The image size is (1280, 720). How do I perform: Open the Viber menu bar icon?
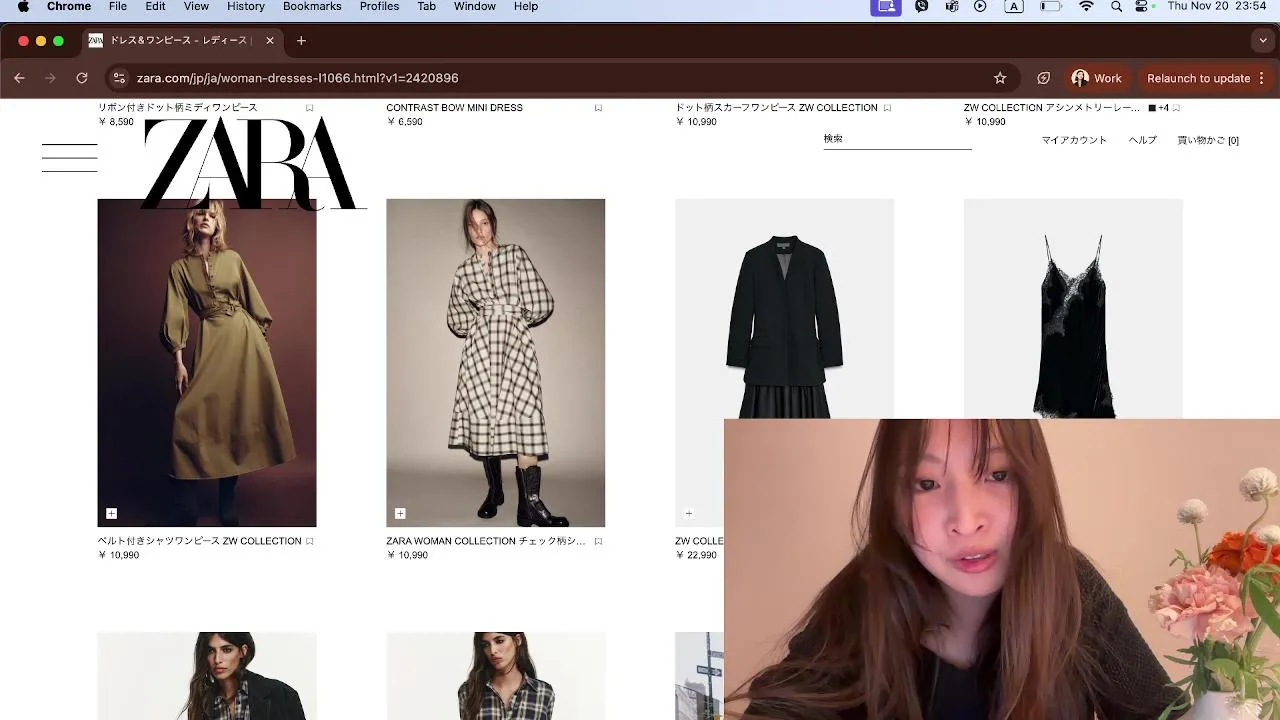click(x=922, y=7)
